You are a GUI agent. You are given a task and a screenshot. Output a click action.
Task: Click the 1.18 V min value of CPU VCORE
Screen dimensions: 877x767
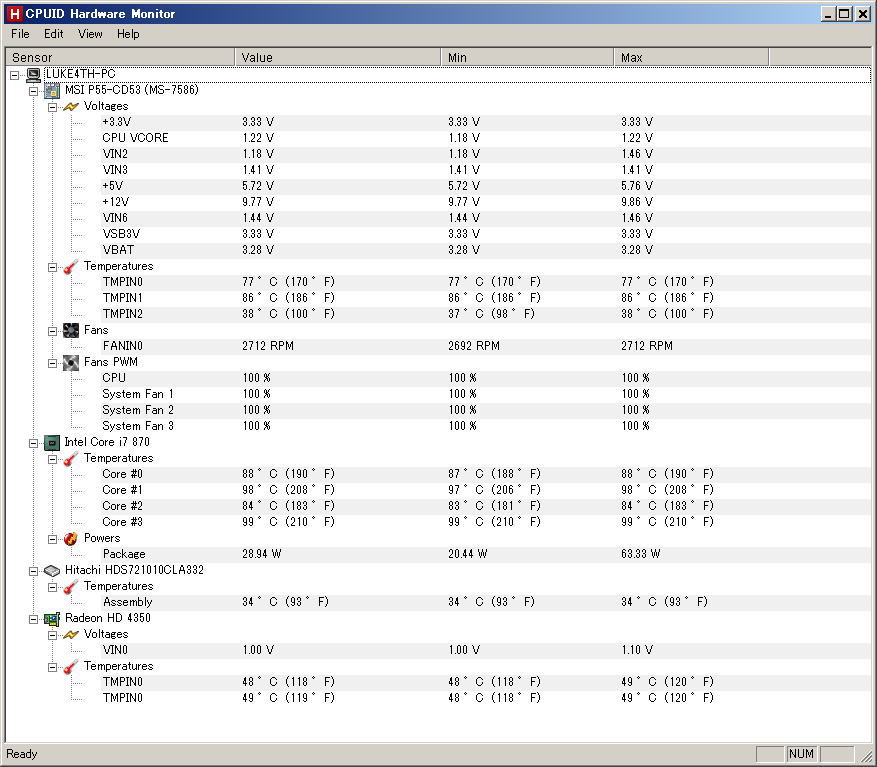464,138
